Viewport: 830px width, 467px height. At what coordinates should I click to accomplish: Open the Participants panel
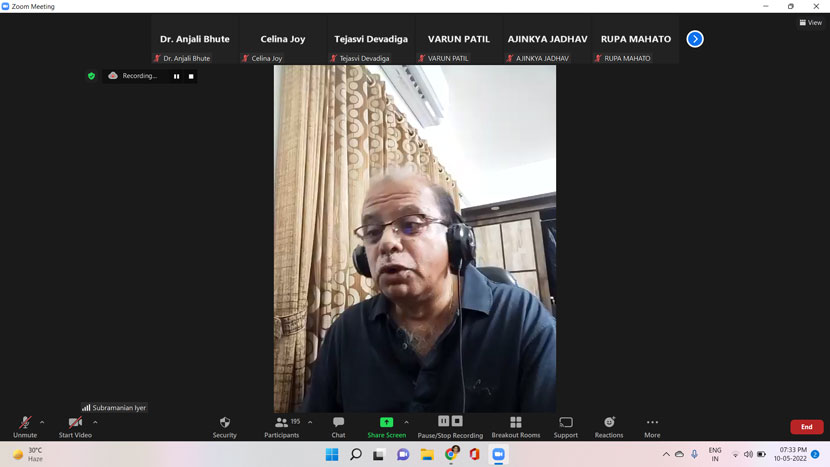[x=281, y=426]
